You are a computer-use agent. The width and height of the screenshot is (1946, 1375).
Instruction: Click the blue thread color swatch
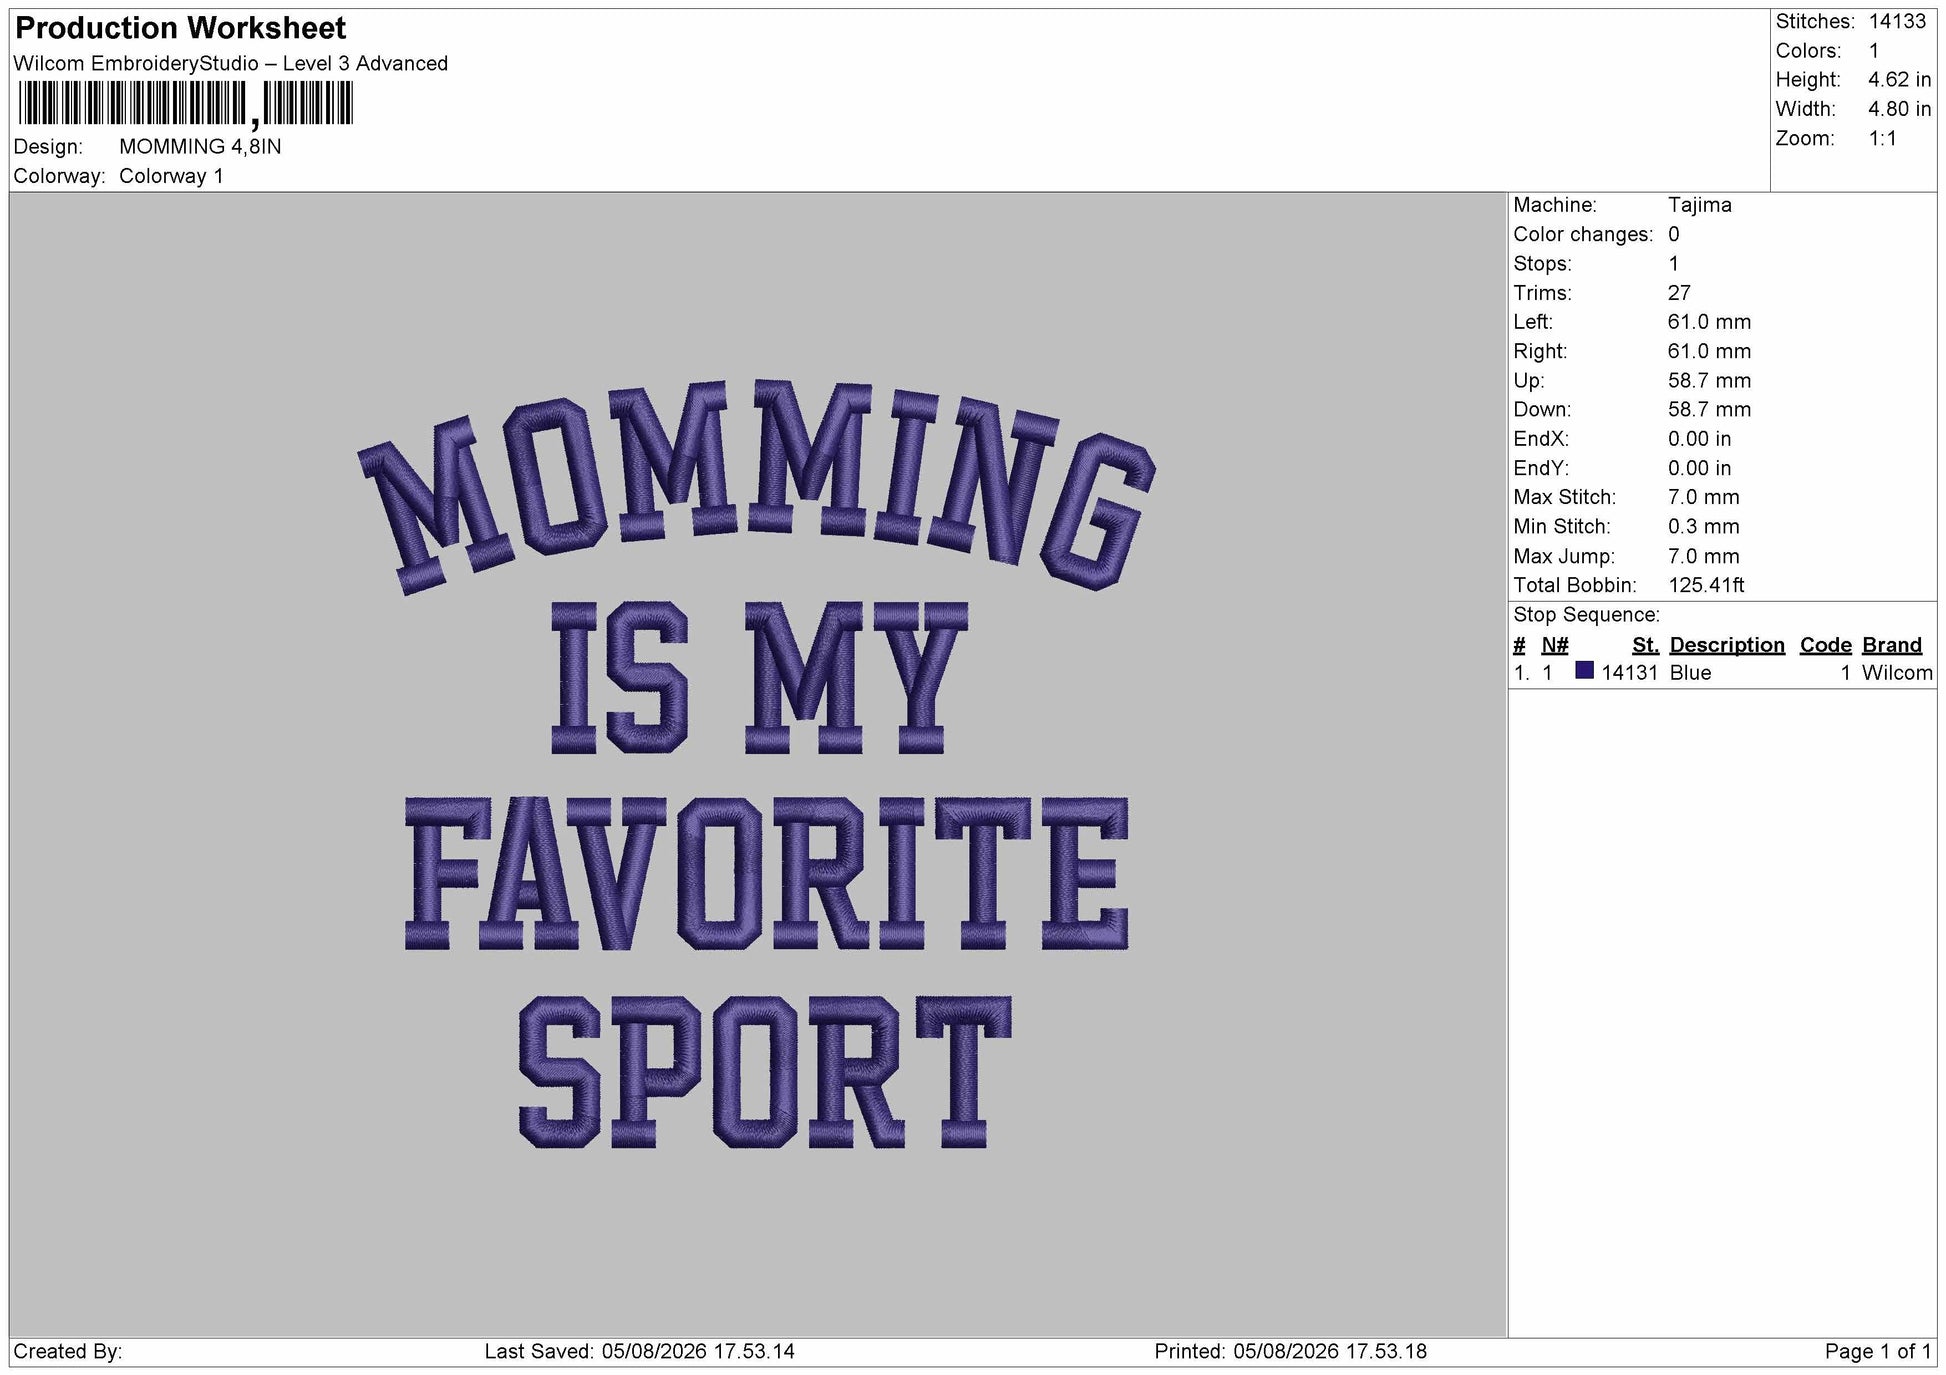pos(1584,671)
